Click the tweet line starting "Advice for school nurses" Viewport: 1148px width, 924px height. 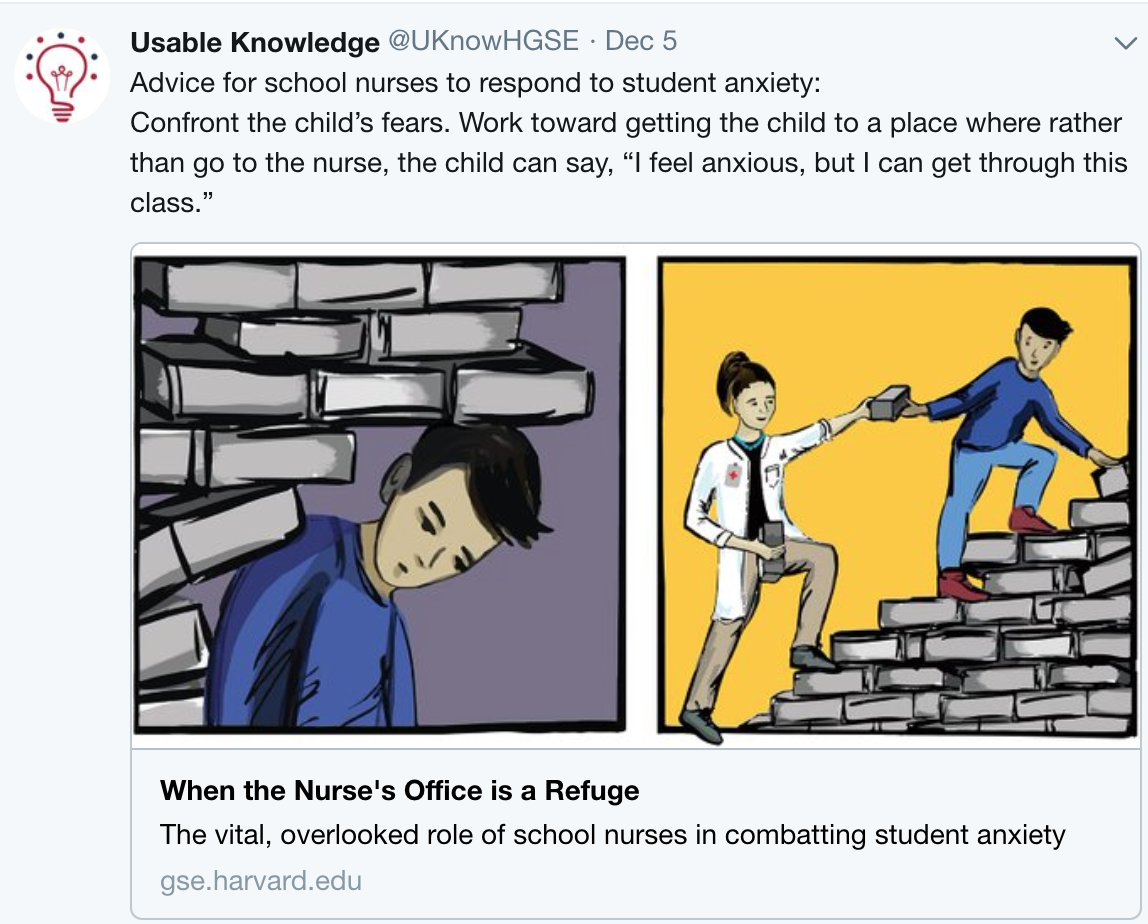pos(475,82)
